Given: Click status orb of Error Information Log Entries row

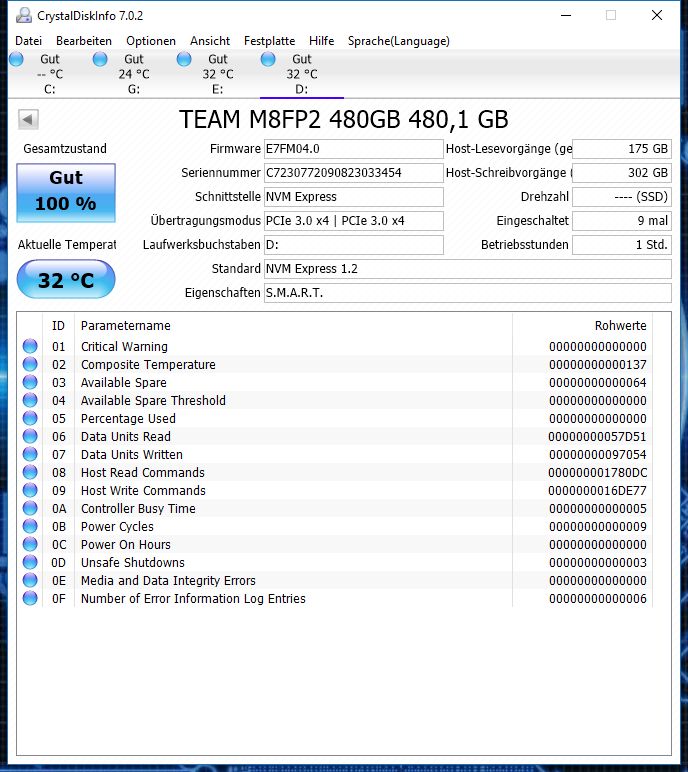Looking at the screenshot, I should 30,598.
